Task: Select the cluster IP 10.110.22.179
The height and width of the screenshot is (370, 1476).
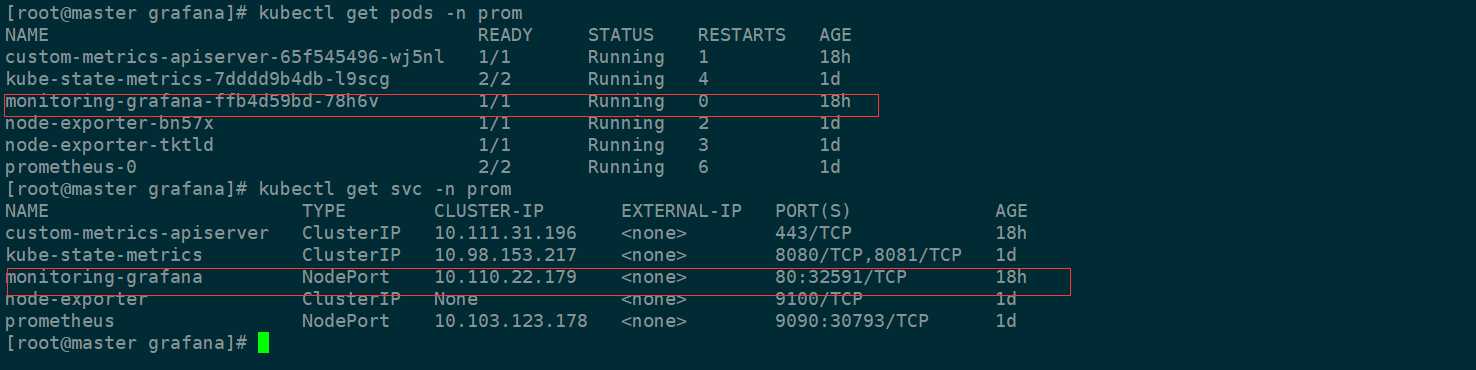Action: (505, 277)
